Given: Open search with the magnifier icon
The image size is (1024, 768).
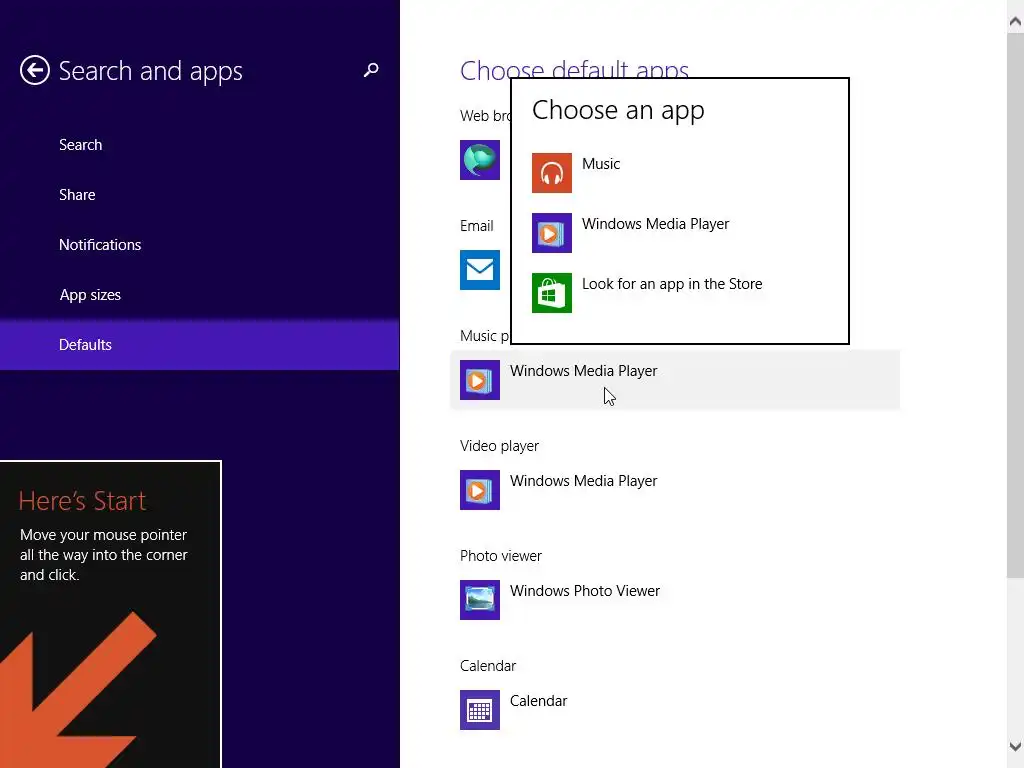Looking at the screenshot, I should coord(371,70).
